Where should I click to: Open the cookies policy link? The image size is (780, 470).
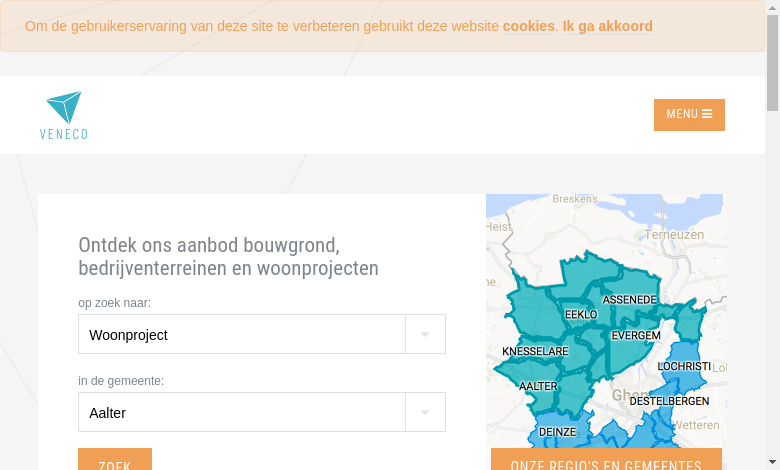coord(528,26)
